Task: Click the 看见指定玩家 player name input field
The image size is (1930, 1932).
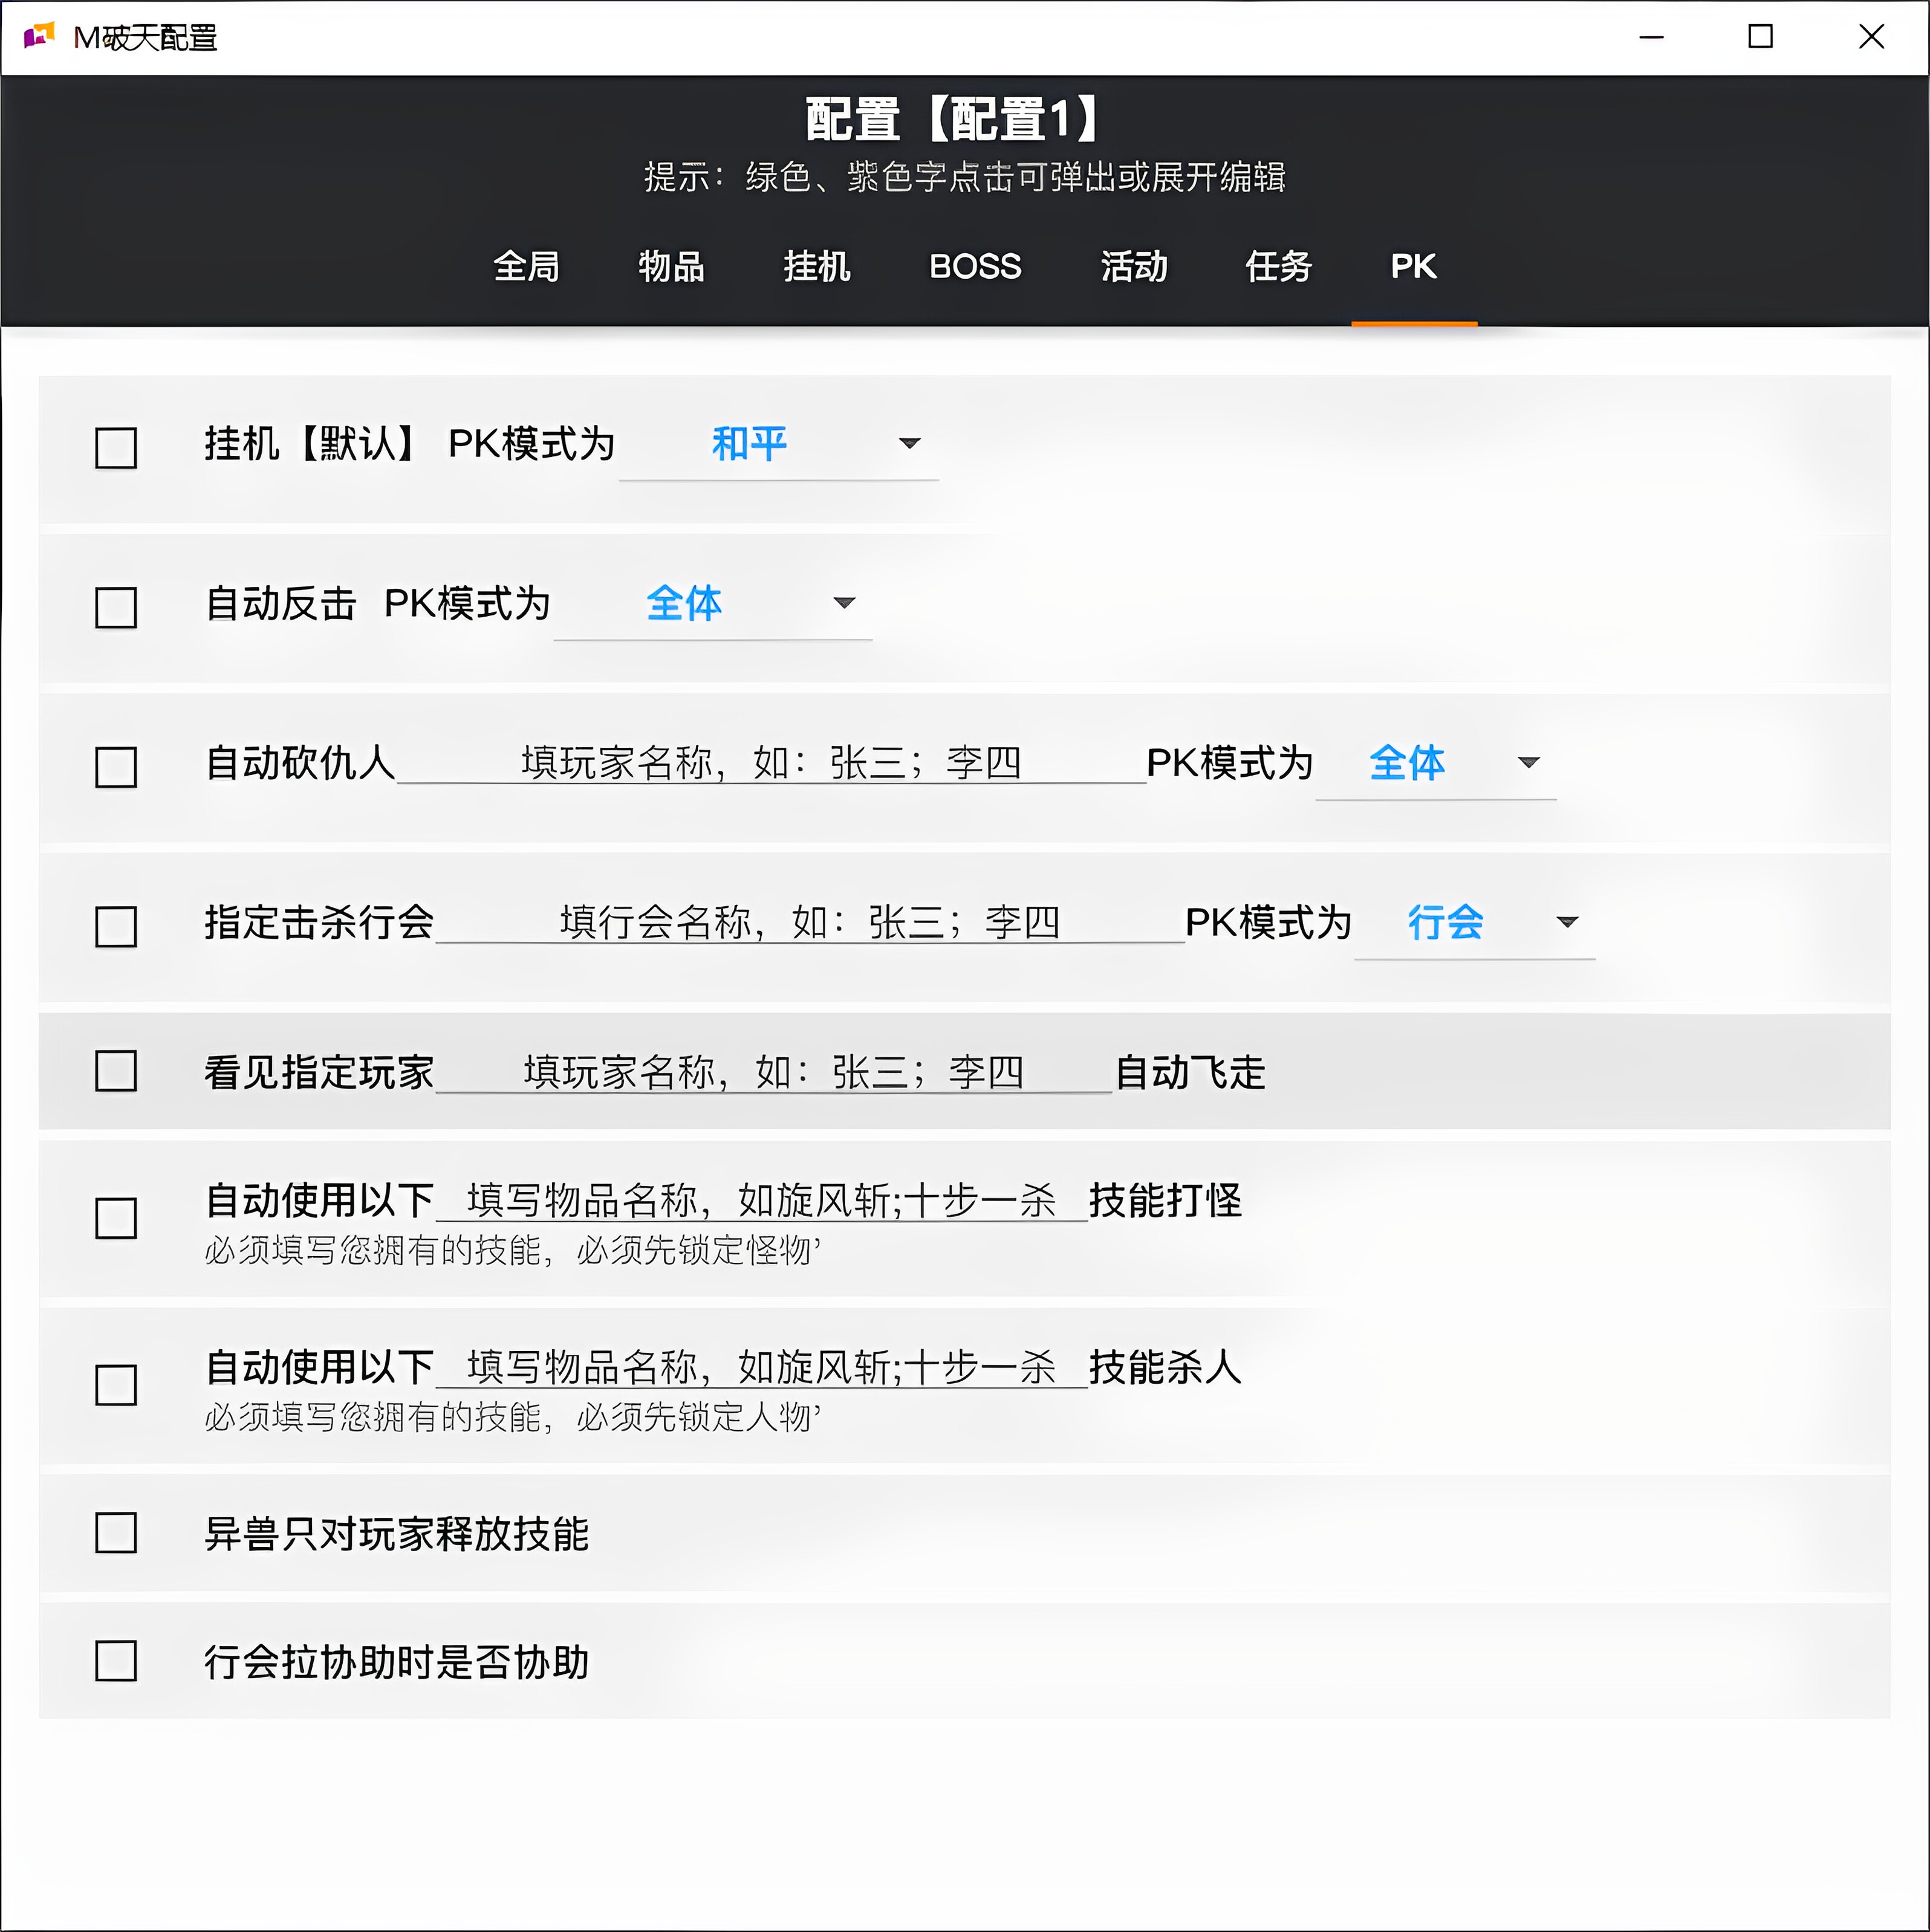Action: tap(774, 1072)
